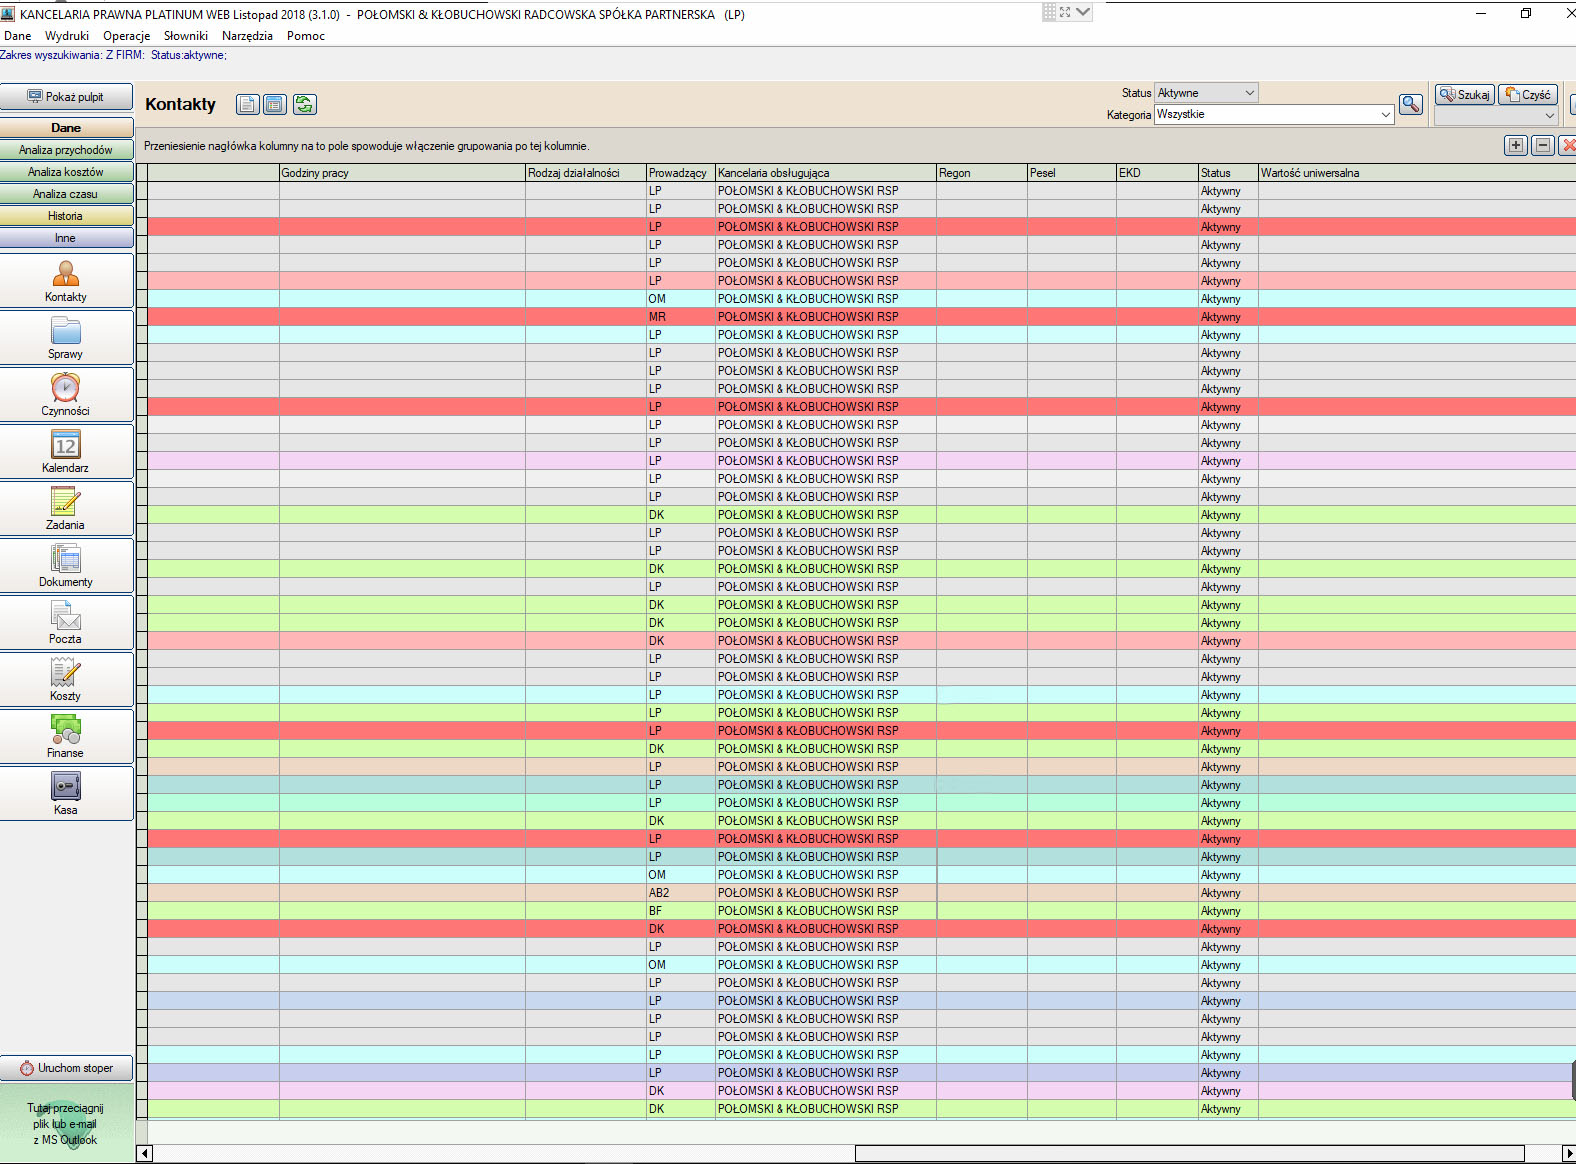Open the Słowniki menu
The image size is (1576, 1164).
[x=185, y=36]
